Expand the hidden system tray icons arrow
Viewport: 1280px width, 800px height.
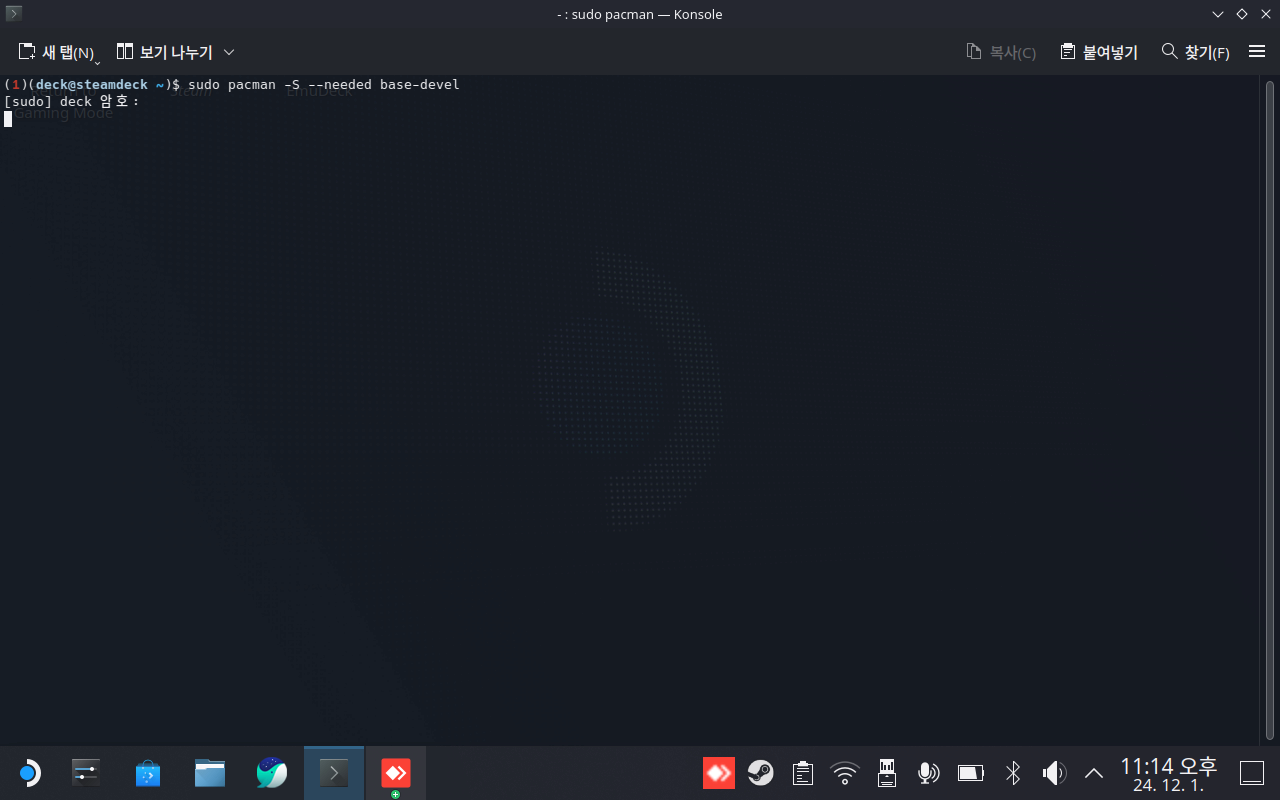click(x=1094, y=773)
